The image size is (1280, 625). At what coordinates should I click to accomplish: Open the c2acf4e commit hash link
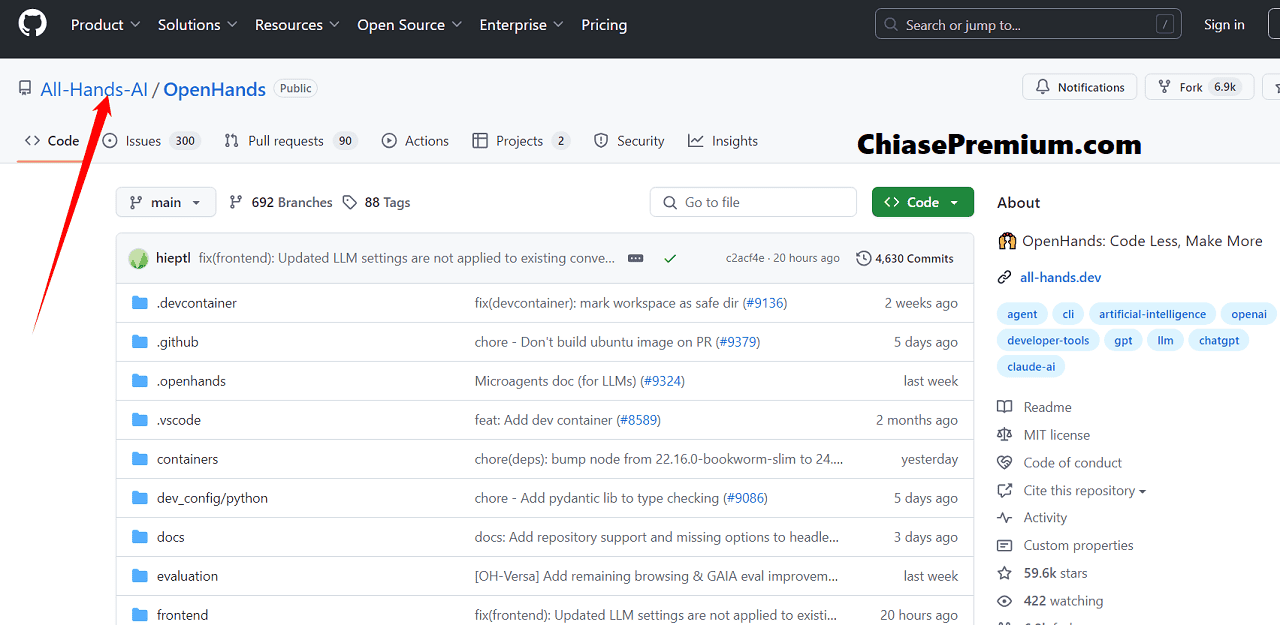click(x=745, y=258)
